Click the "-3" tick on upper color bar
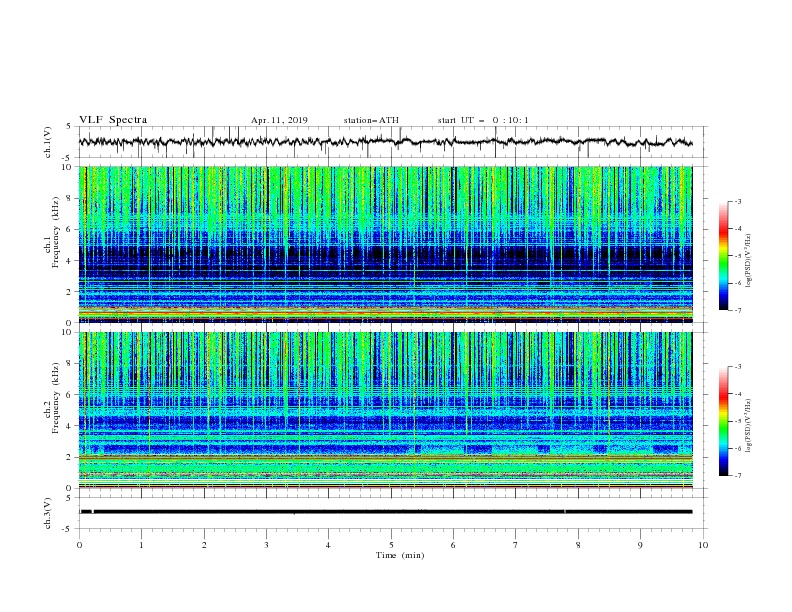792x612 pixels. (737, 201)
